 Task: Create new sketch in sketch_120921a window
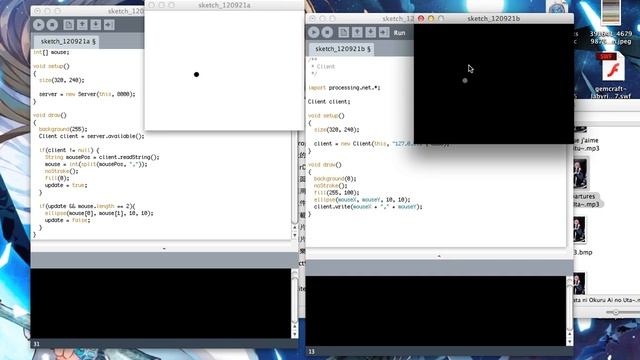pos(69,25)
